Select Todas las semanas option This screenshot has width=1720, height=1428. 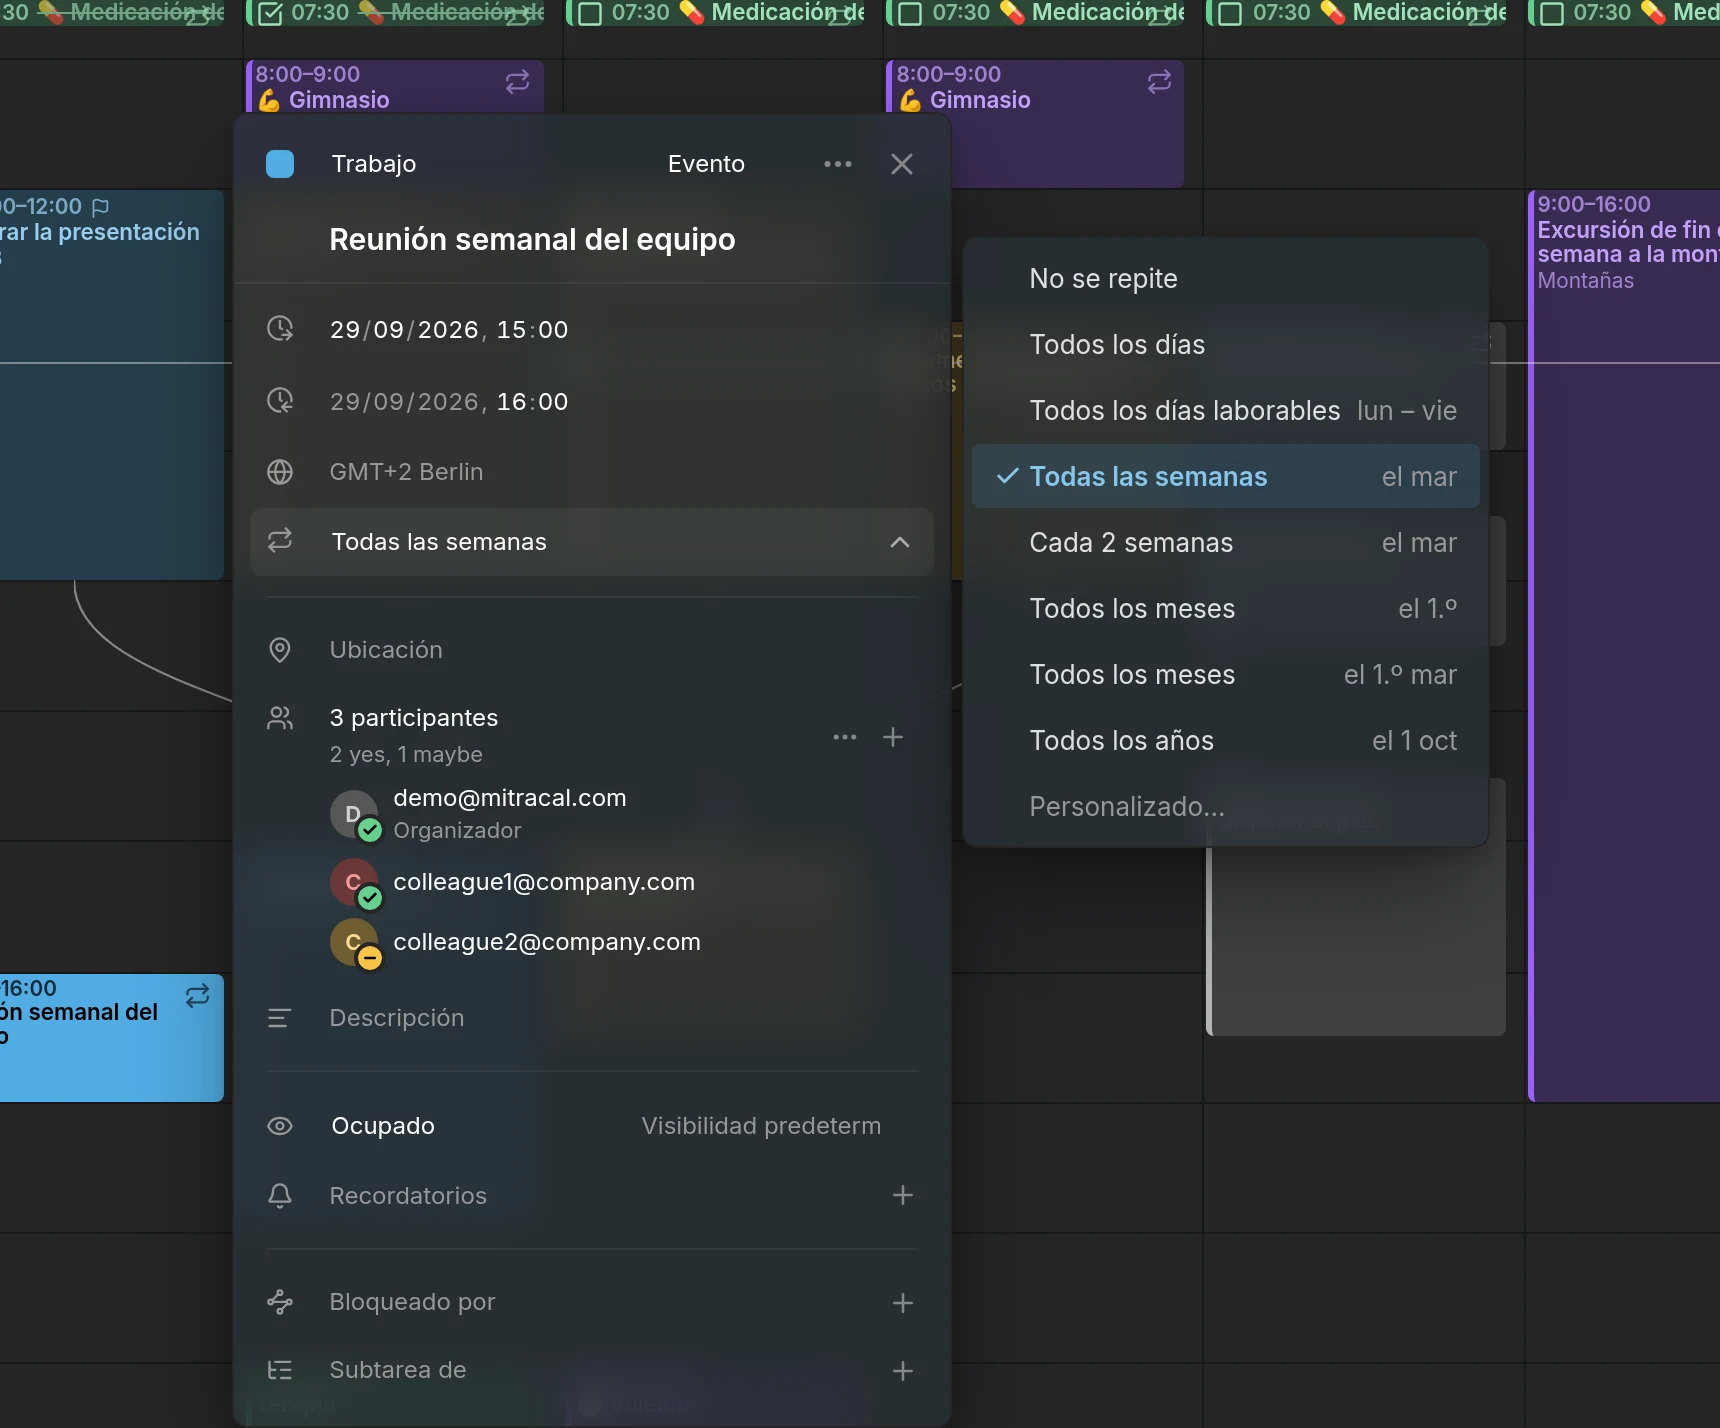click(x=1226, y=477)
